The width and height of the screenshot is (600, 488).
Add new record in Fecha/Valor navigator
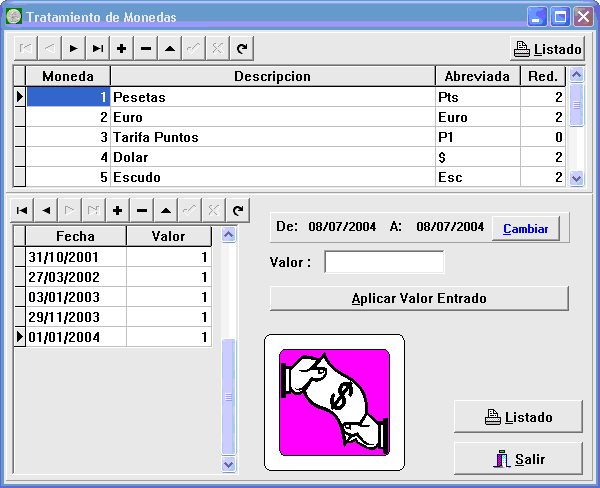click(118, 210)
